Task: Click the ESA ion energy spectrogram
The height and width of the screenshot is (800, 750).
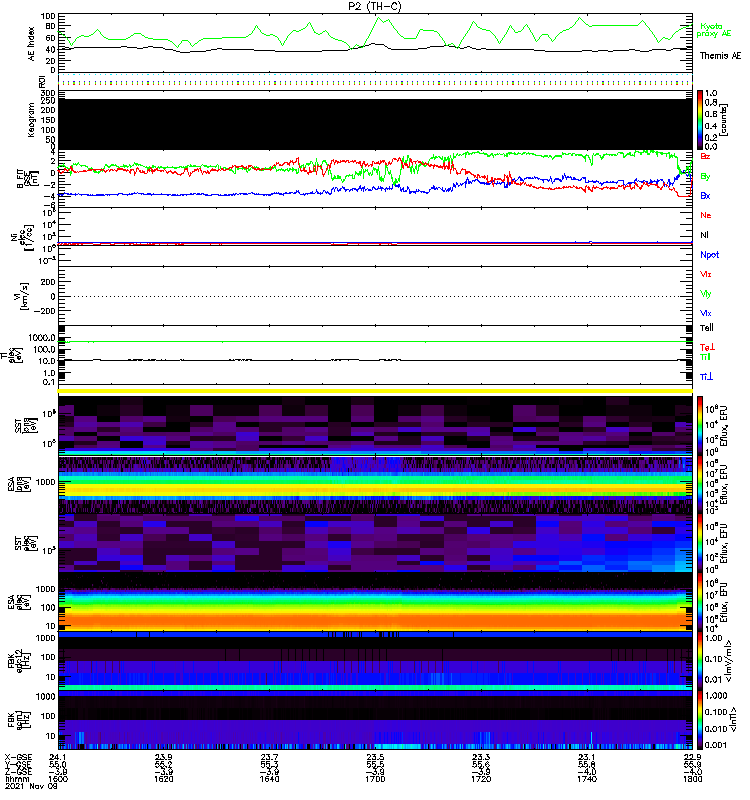Action: pyautogui.click(x=375, y=484)
